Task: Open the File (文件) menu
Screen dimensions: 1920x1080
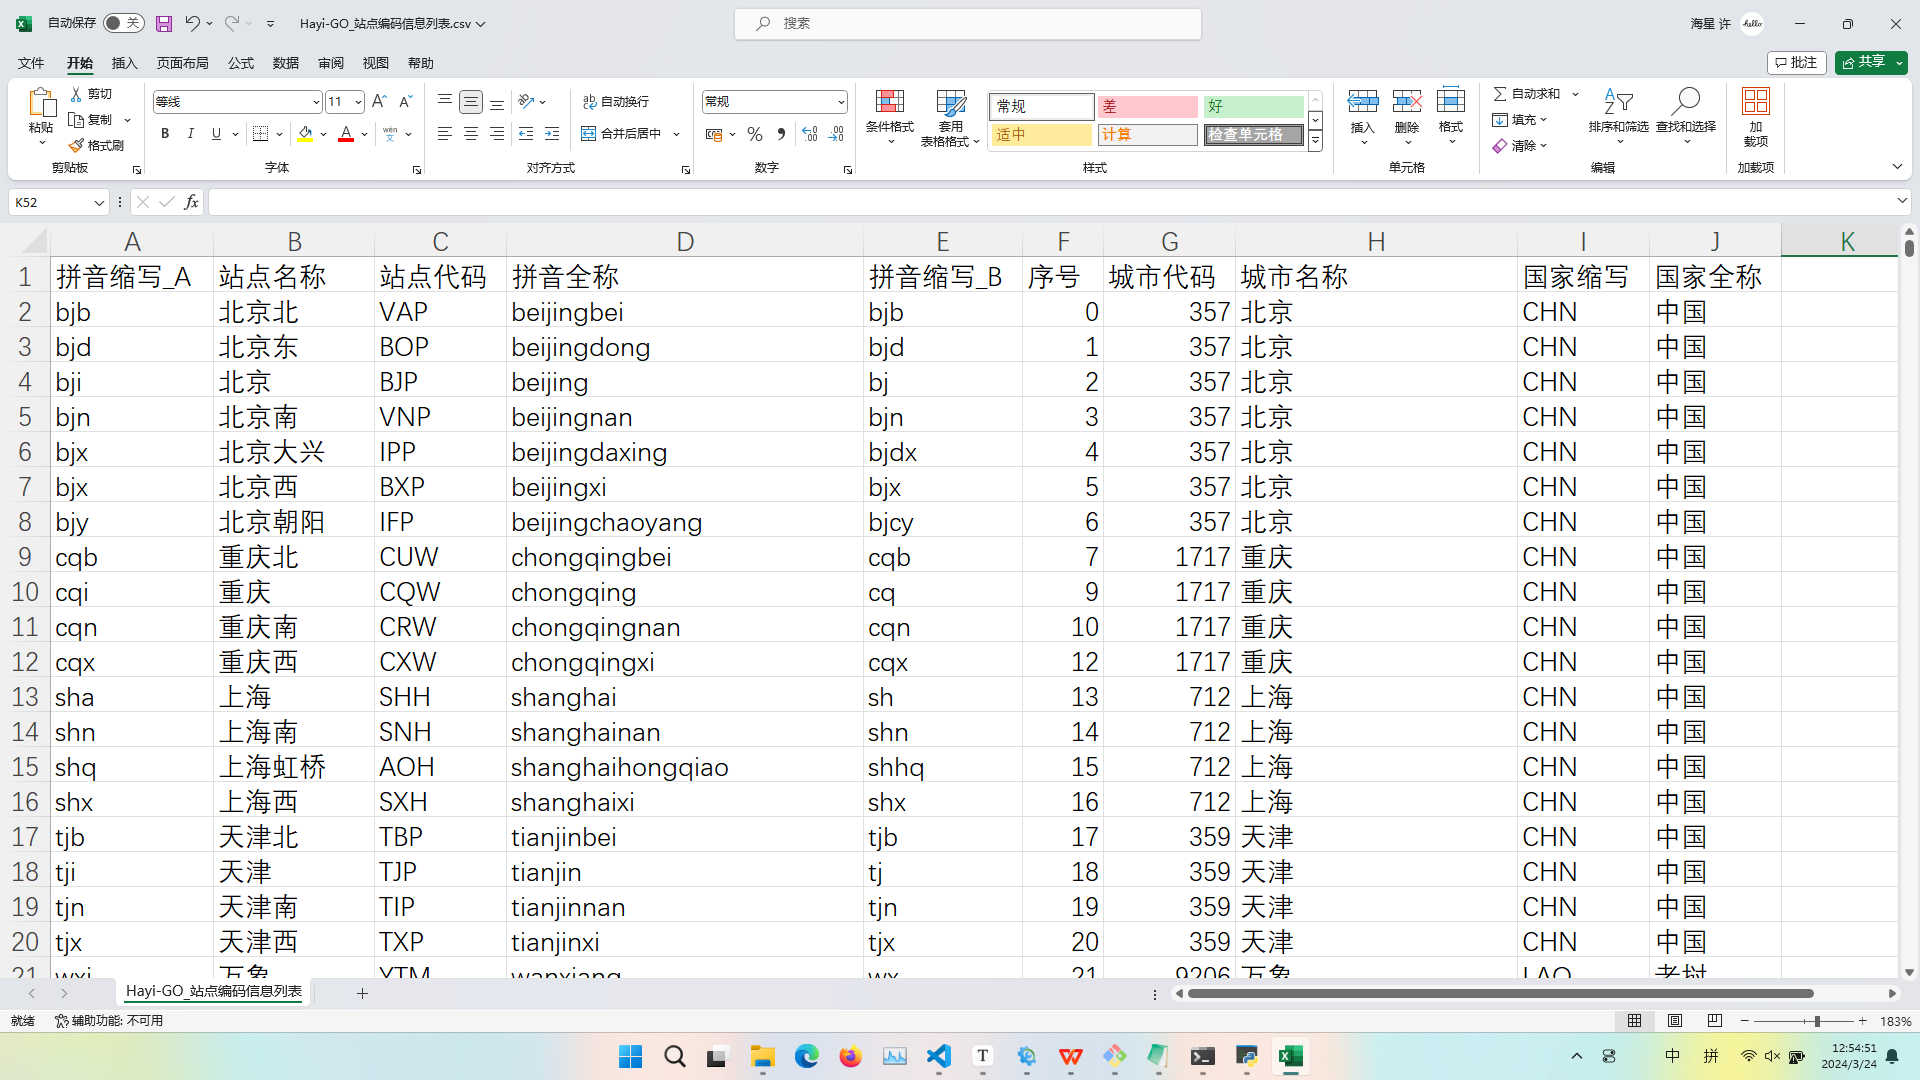Action: coord(31,63)
